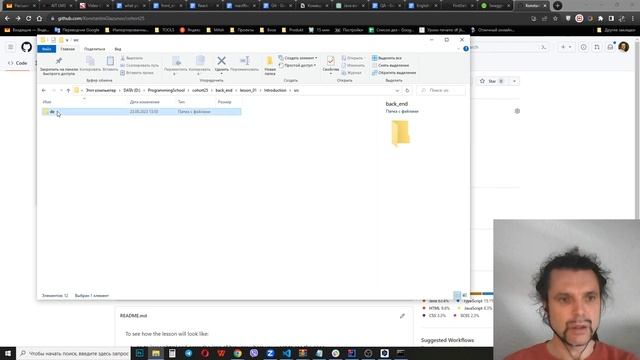
Task: Sort by Type (Тип) column header
Action: pyautogui.click(x=181, y=102)
